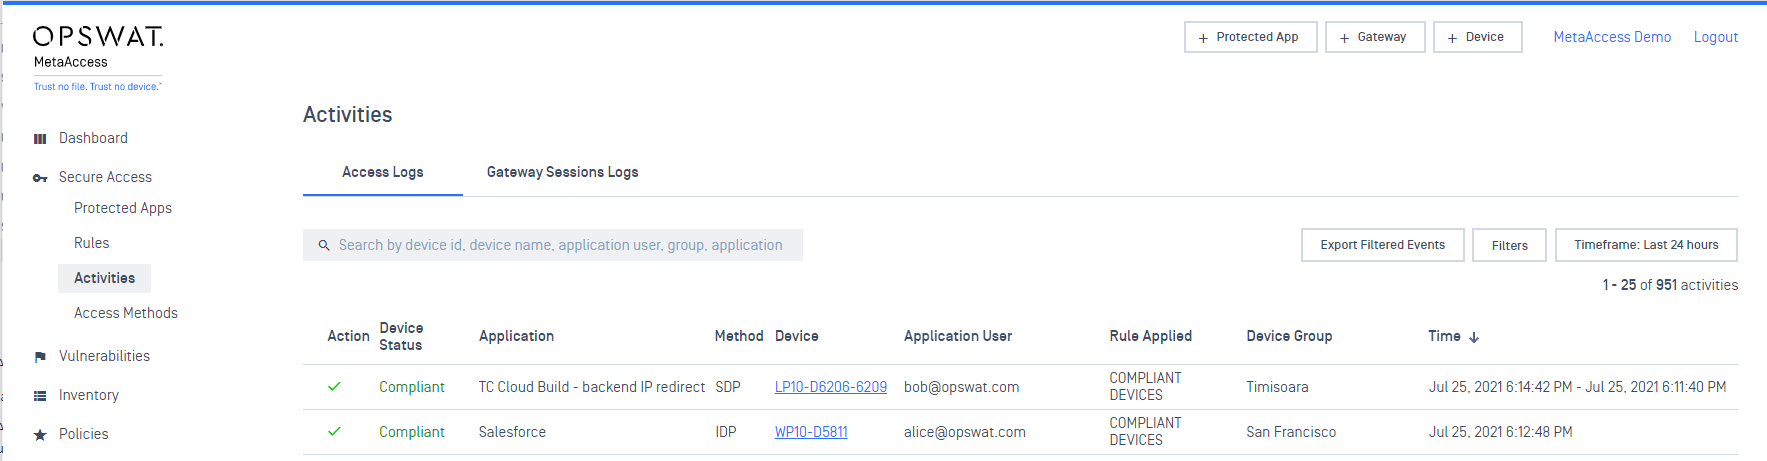Image resolution: width=1767 pixels, height=461 pixels.
Task: Open device link LP10-D6206-6209
Action: coord(831,387)
